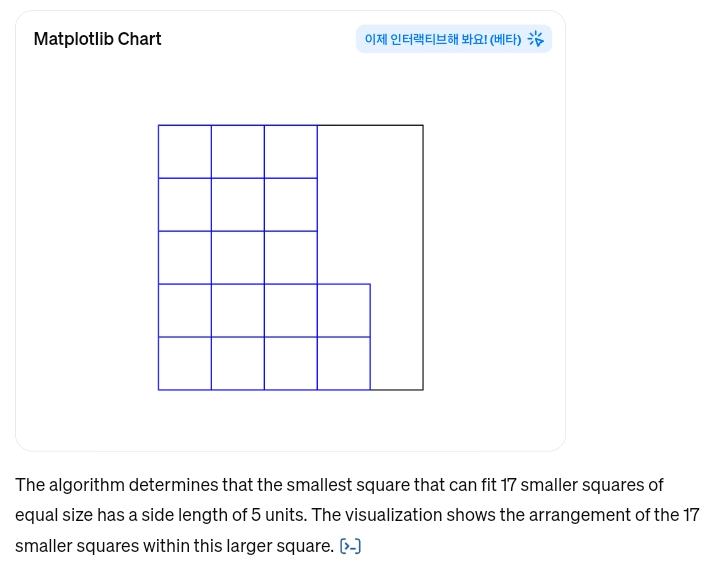723x563 pixels.
Task: Click the third blue square in the bottom row
Action: [x=291, y=364]
